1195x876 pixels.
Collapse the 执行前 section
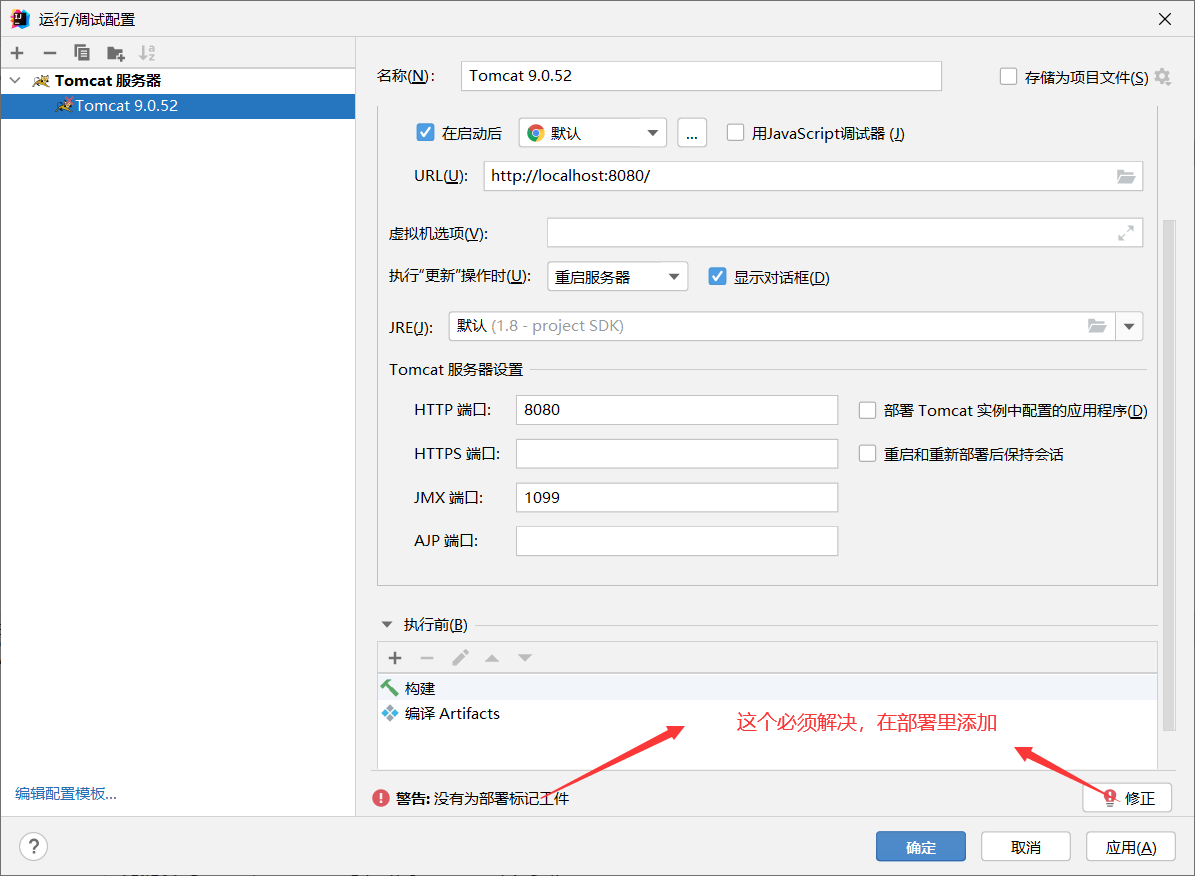tap(387, 624)
